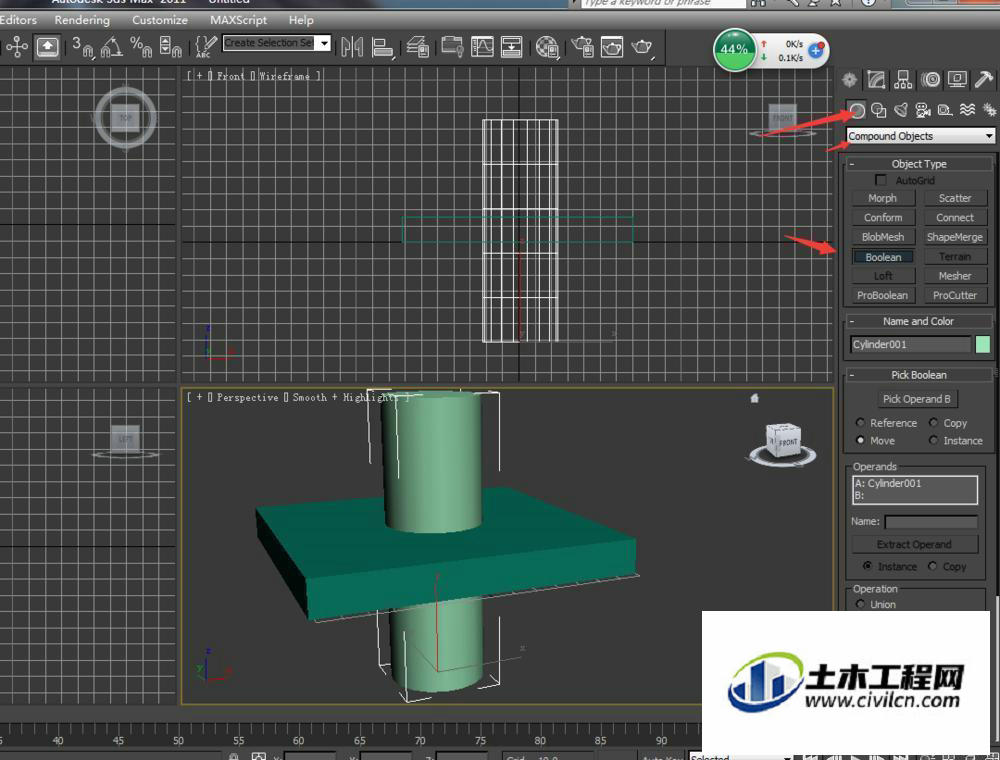The height and width of the screenshot is (760, 1000).
Task: Click the ShapeMerge button
Action: pos(955,237)
